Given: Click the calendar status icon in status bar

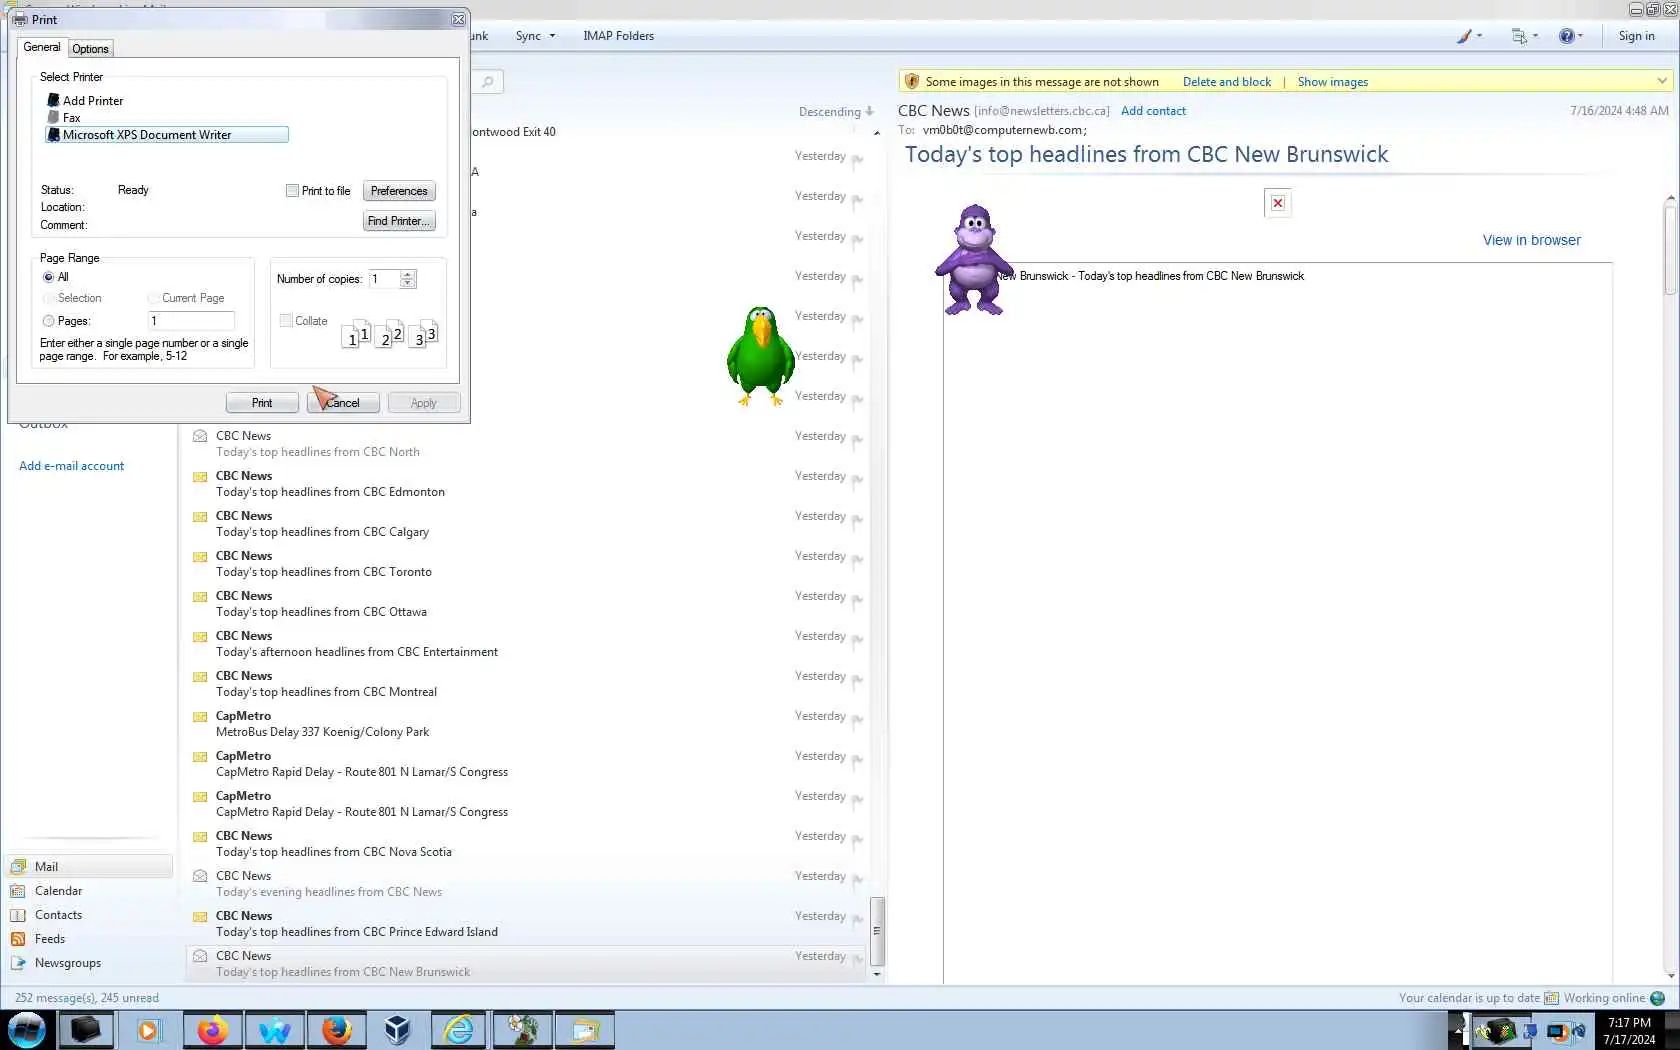Looking at the screenshot, I should click(1551, 998).
